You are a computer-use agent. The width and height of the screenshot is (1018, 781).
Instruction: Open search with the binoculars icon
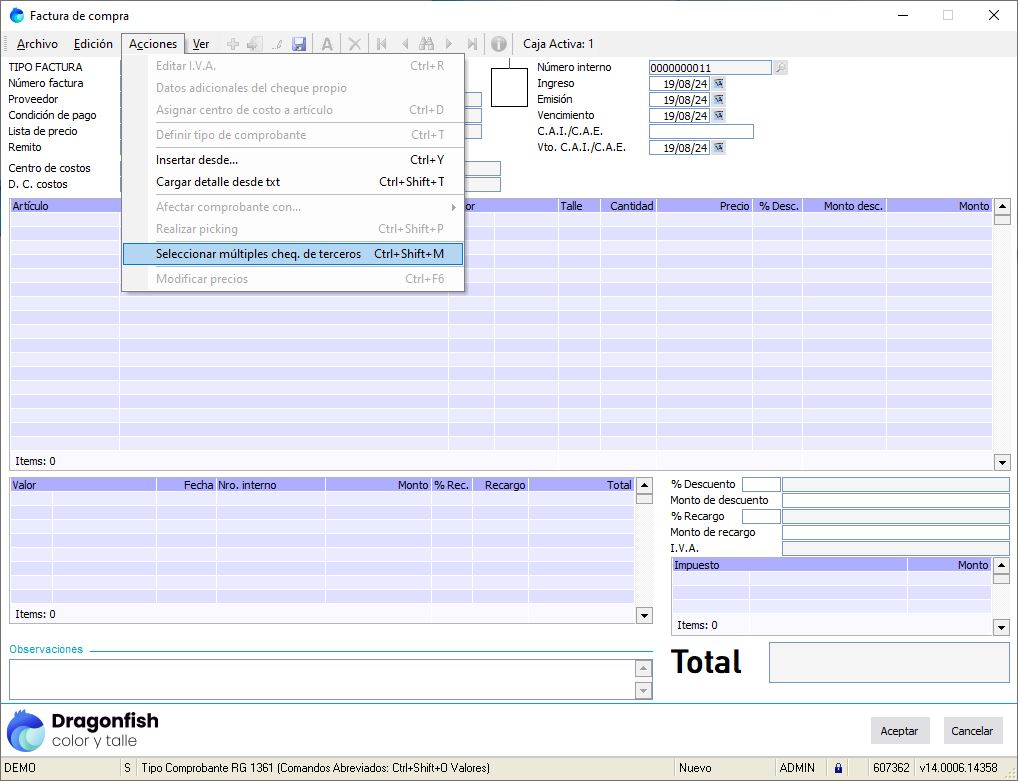pos(427,44)
